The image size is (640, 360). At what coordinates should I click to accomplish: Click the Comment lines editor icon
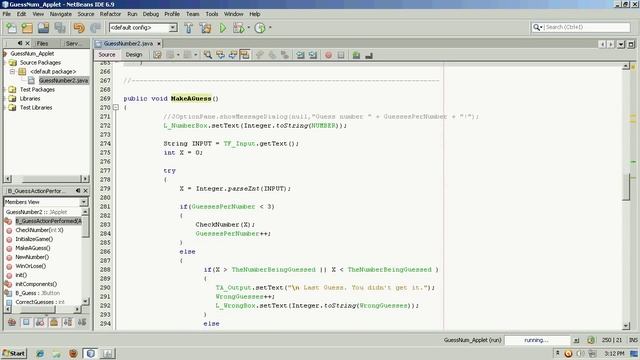pyautogui.click(x=356, y=55)
